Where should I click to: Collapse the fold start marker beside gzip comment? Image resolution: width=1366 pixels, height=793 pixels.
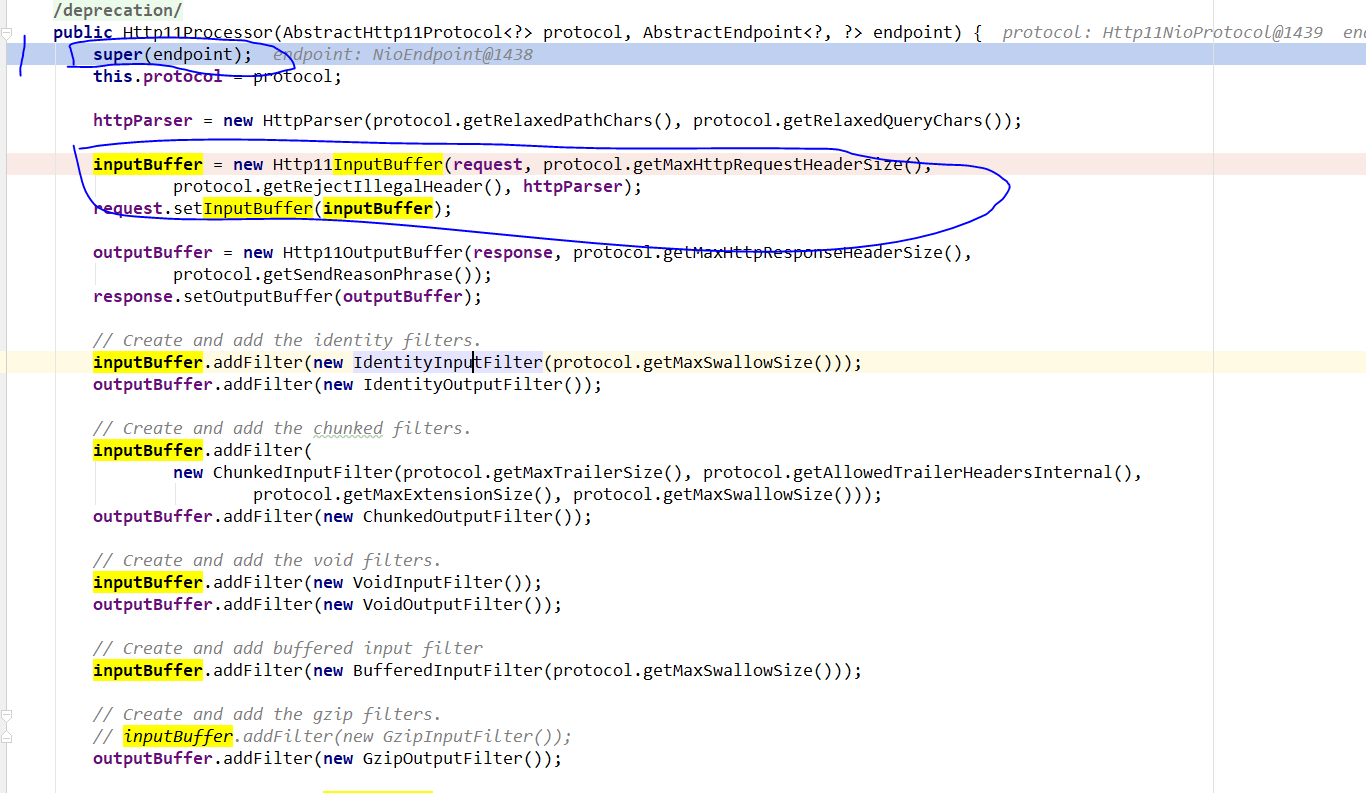(x=6, y=716)
